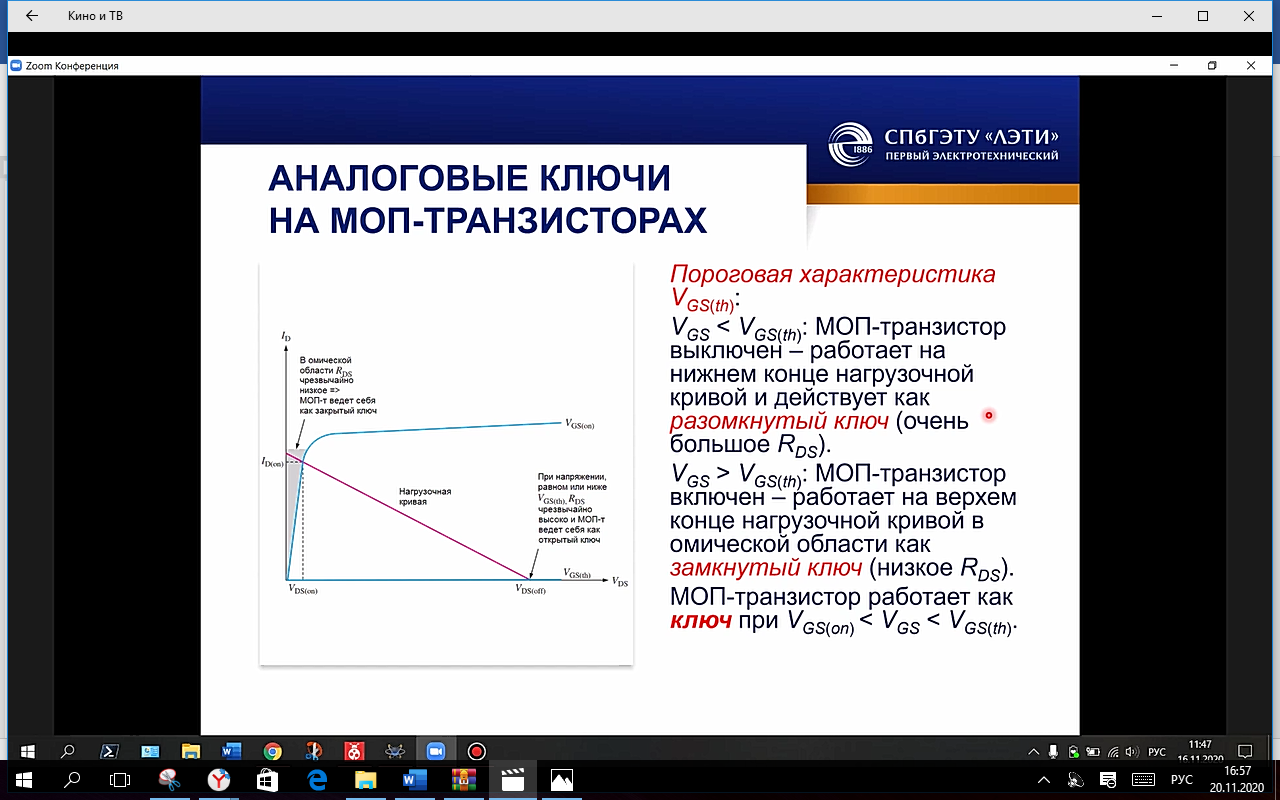Click Zoom icon in the recorded video taskbar
Image resolution: width=1280 pixels, height=800 pixels.
point(435,750)
